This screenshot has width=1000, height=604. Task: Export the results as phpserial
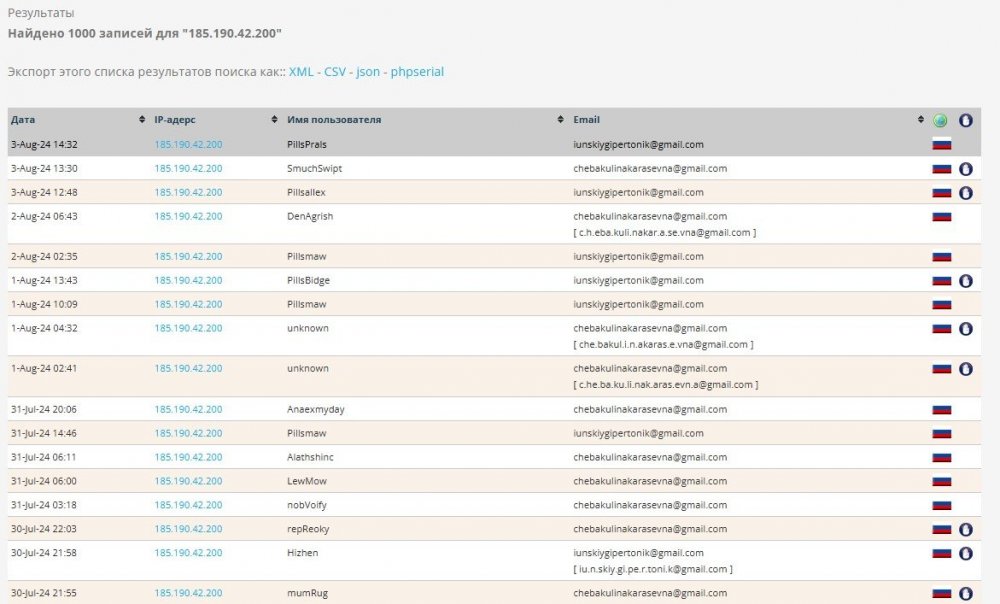coord(418,72)
